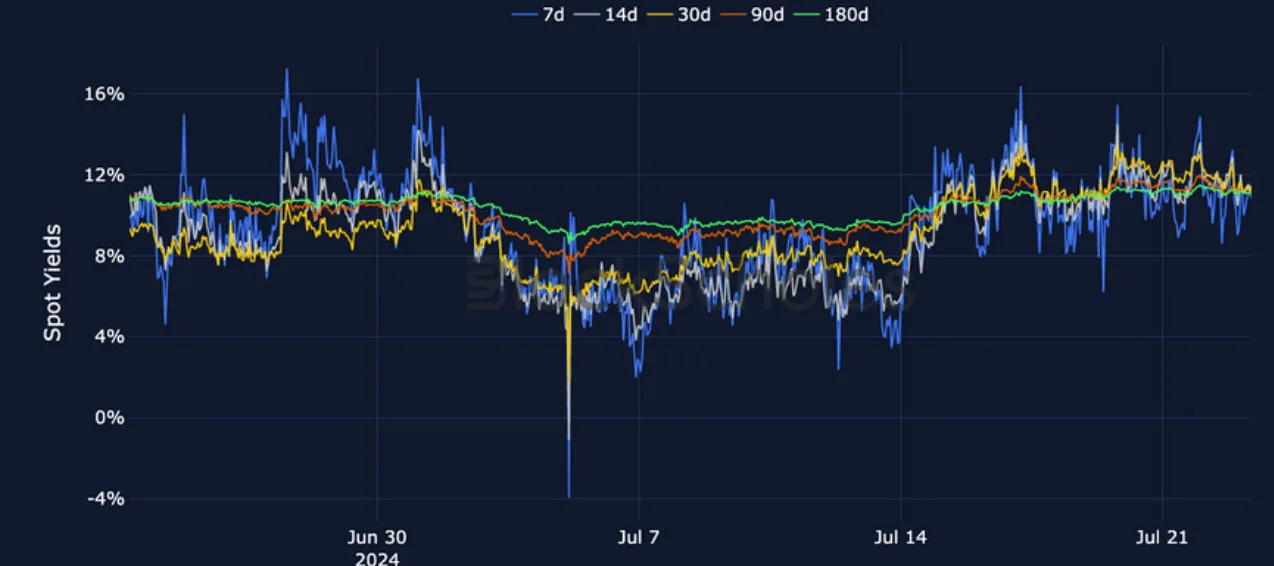The height and width of the screenshot is (566, 1274).
Task: Toggle the 90d series in the legend
Action: [x=753, y=14]
